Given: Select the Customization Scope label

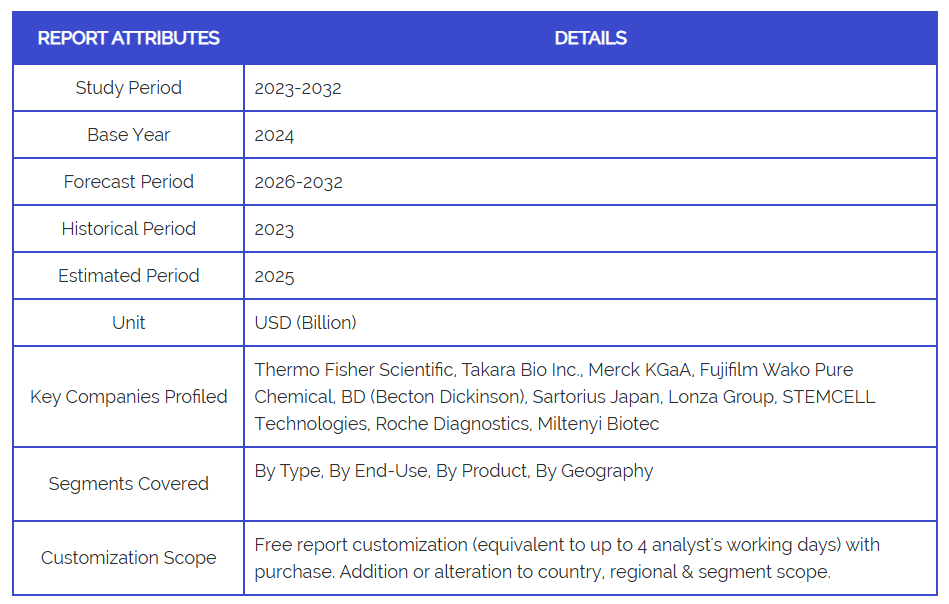Looking at the screenshot, I should [128, 558].
